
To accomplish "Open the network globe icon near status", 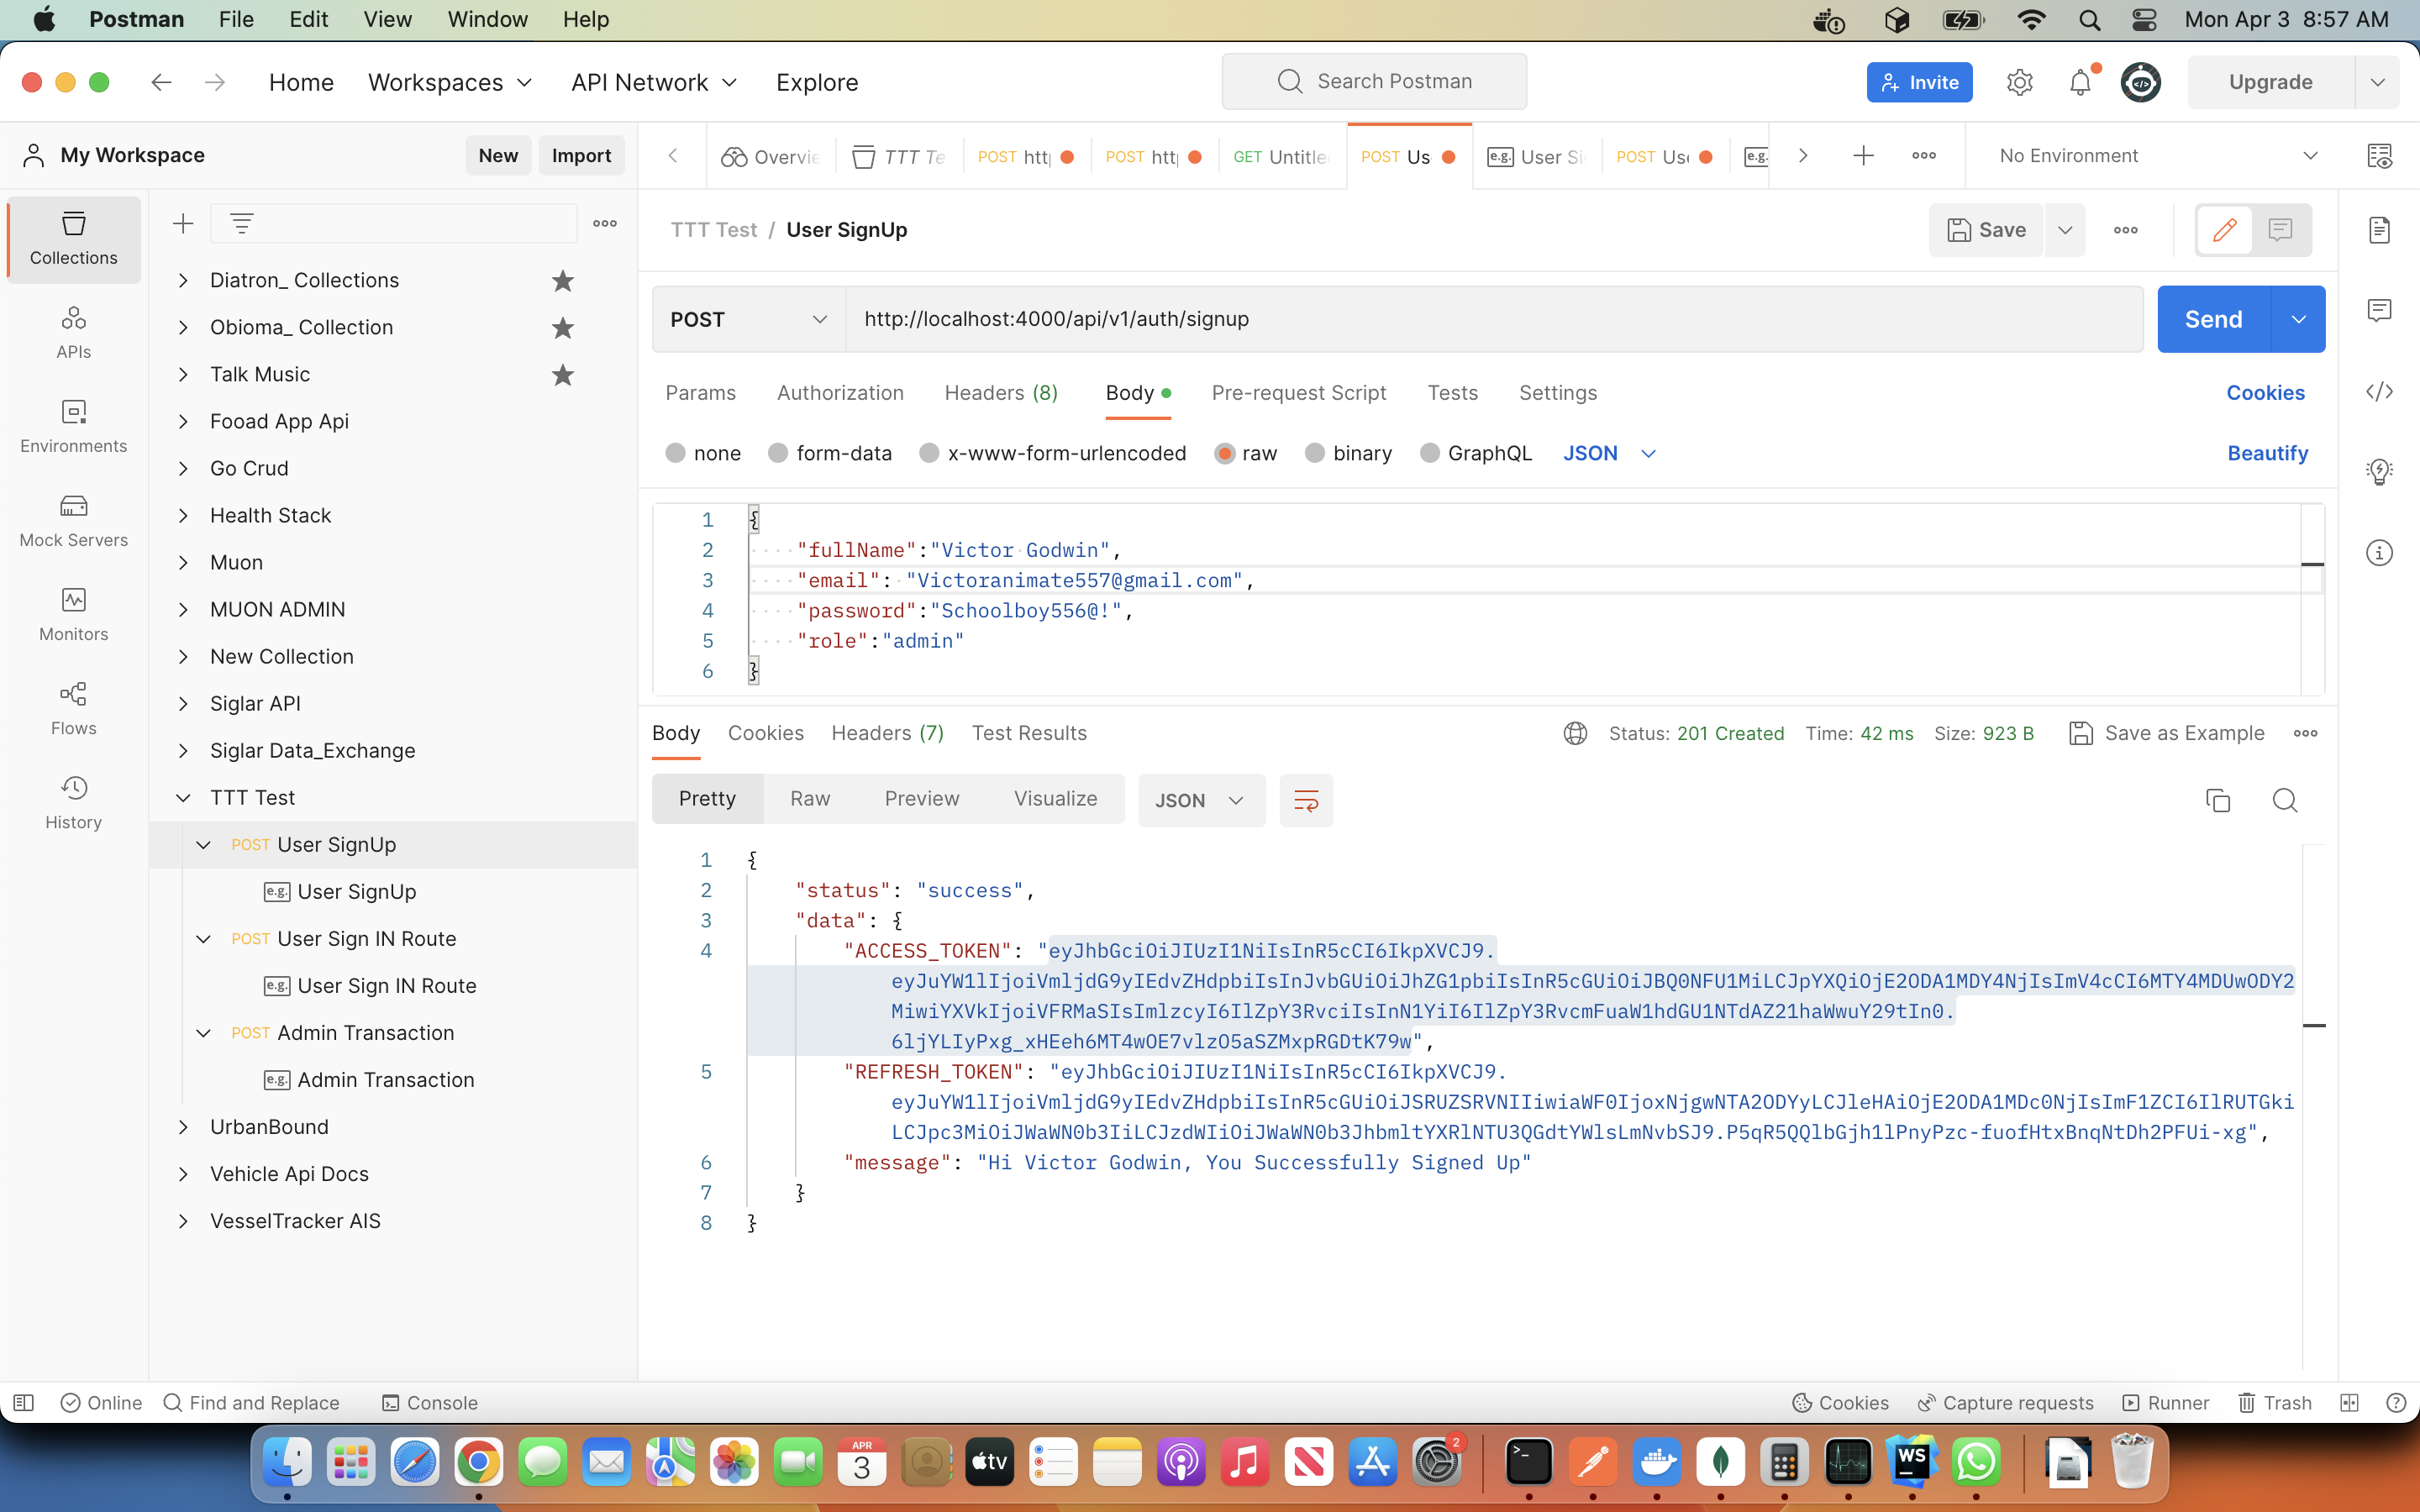I will [x=1575, y=734].
